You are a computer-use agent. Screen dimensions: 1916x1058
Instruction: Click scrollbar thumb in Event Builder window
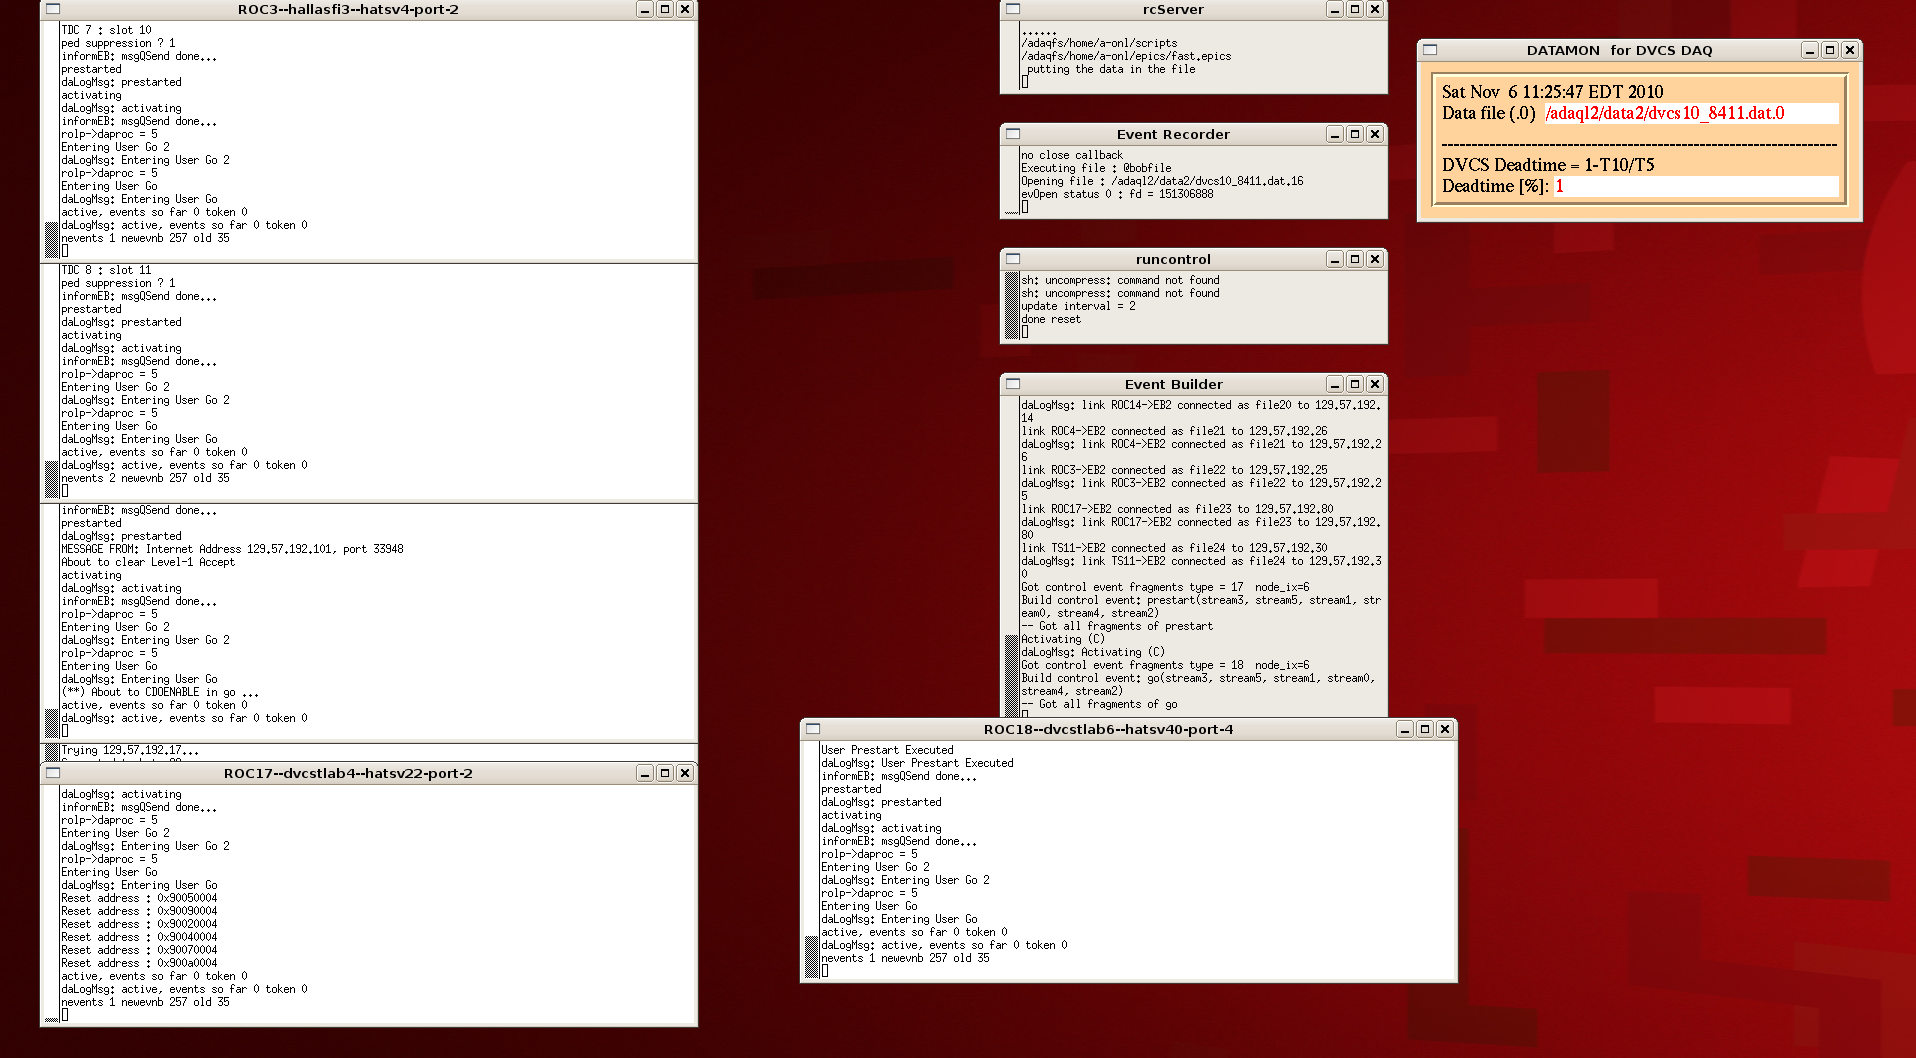click(x=1012, y=676)
